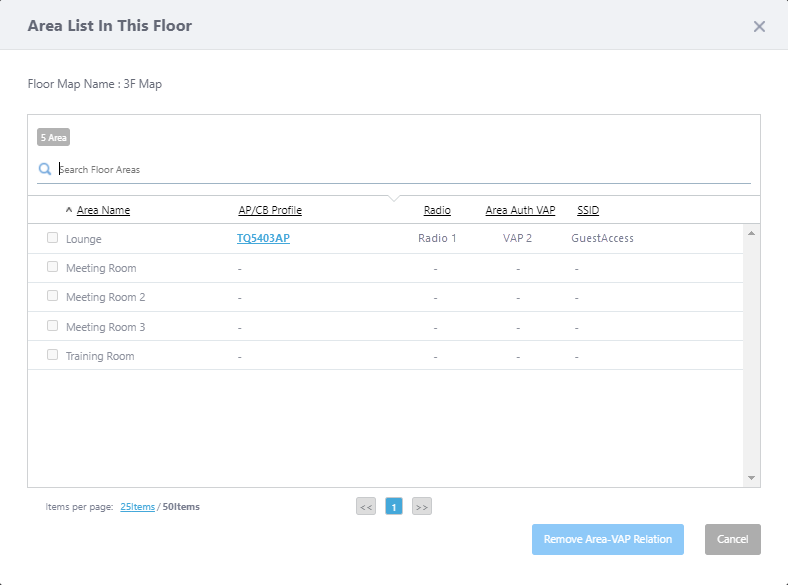Screen dimensions: 788x585
Task: Check the Meeting Room checkbox
Action: coord(53,267)
